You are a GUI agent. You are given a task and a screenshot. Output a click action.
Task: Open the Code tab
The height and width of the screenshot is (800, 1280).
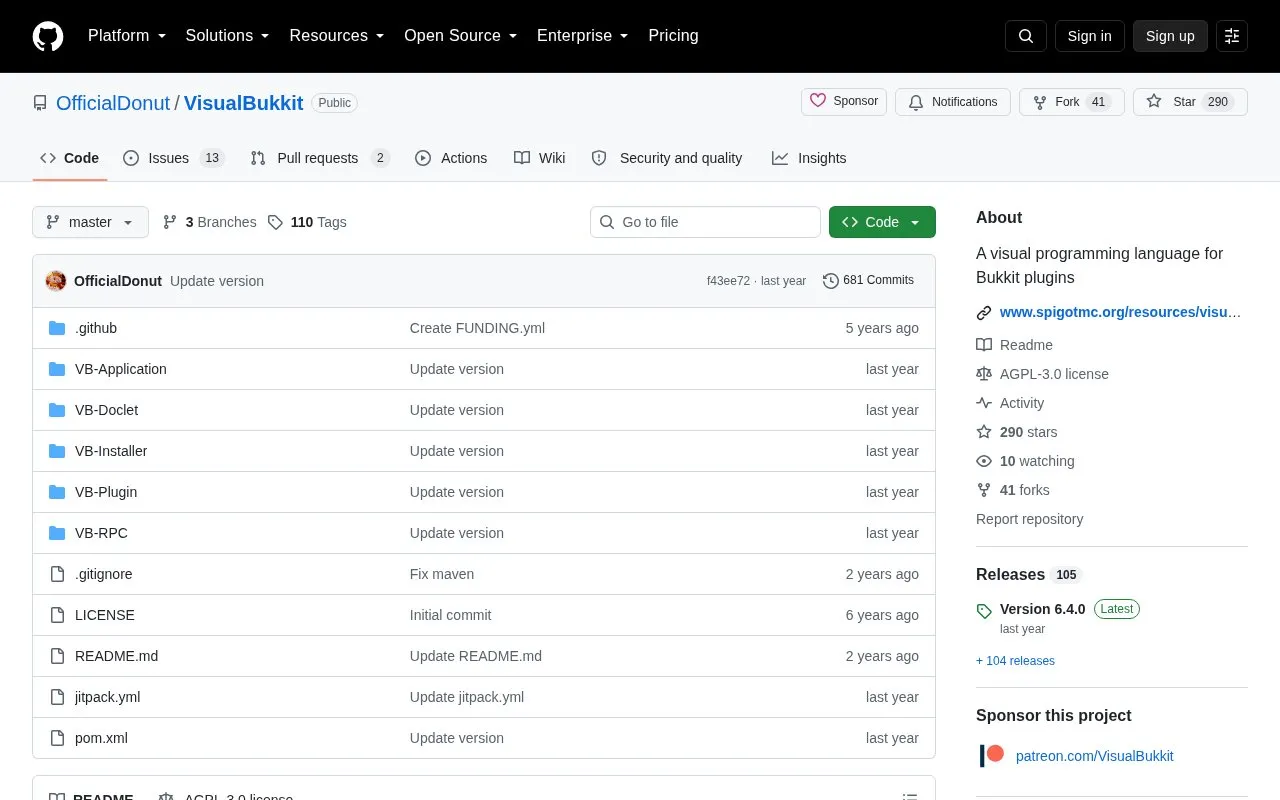pyautogui.click(x=70, y=158)
